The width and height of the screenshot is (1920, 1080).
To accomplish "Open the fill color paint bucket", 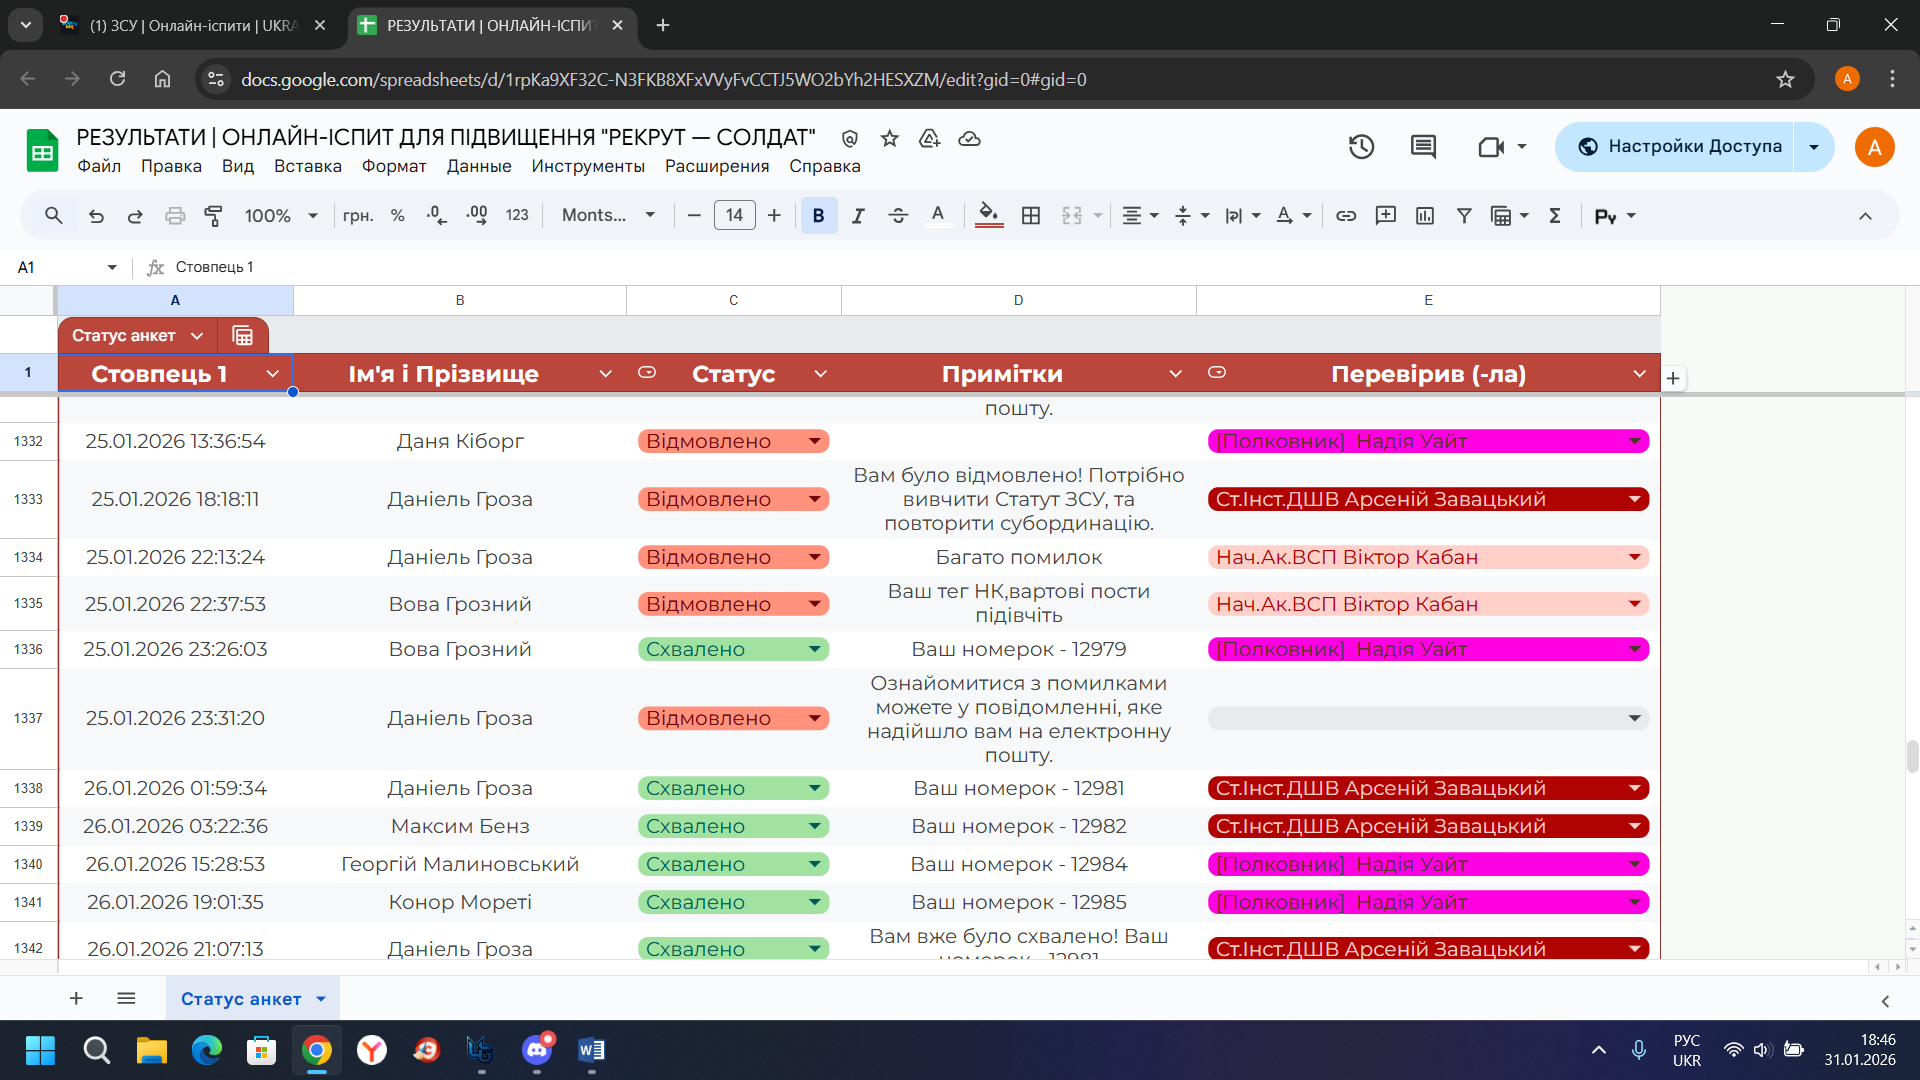I will [988, 215].
